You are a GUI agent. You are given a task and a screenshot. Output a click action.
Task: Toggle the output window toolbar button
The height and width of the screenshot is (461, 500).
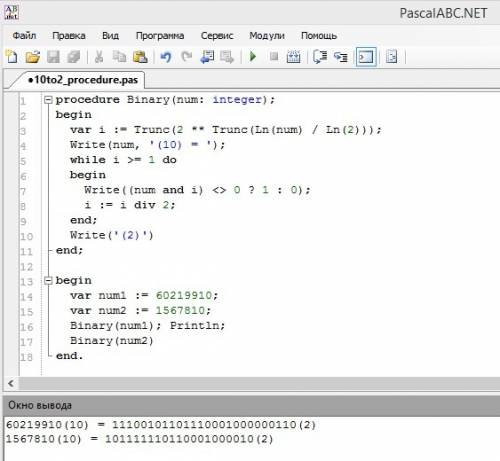(366, 57)
